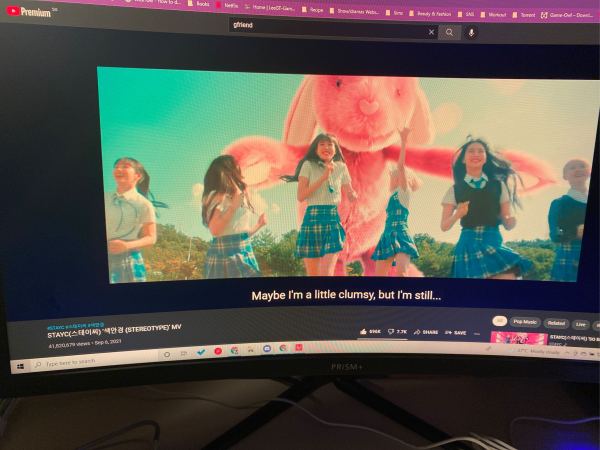This screenshot has height=450, width=600.
Task: Open the Game-Owl bookmark
Action: tap(567, 15)
